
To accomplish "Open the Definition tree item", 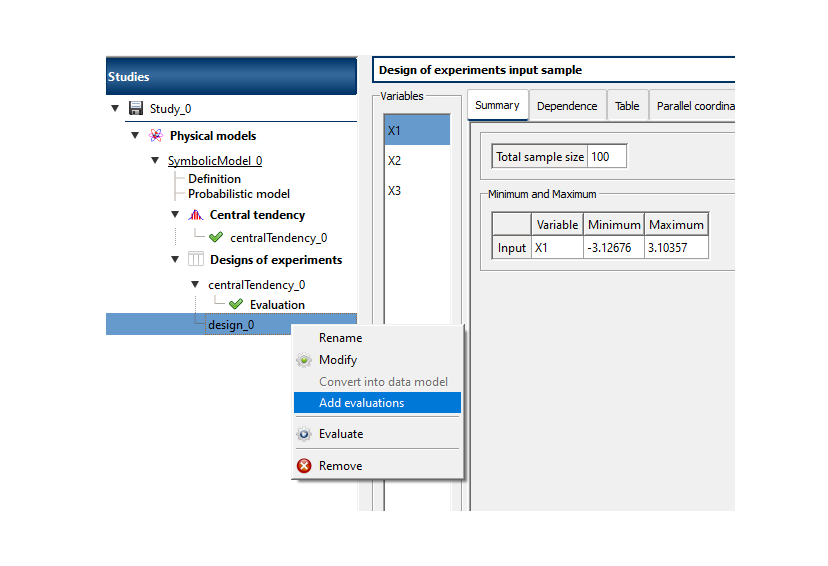I will [214, 179].
